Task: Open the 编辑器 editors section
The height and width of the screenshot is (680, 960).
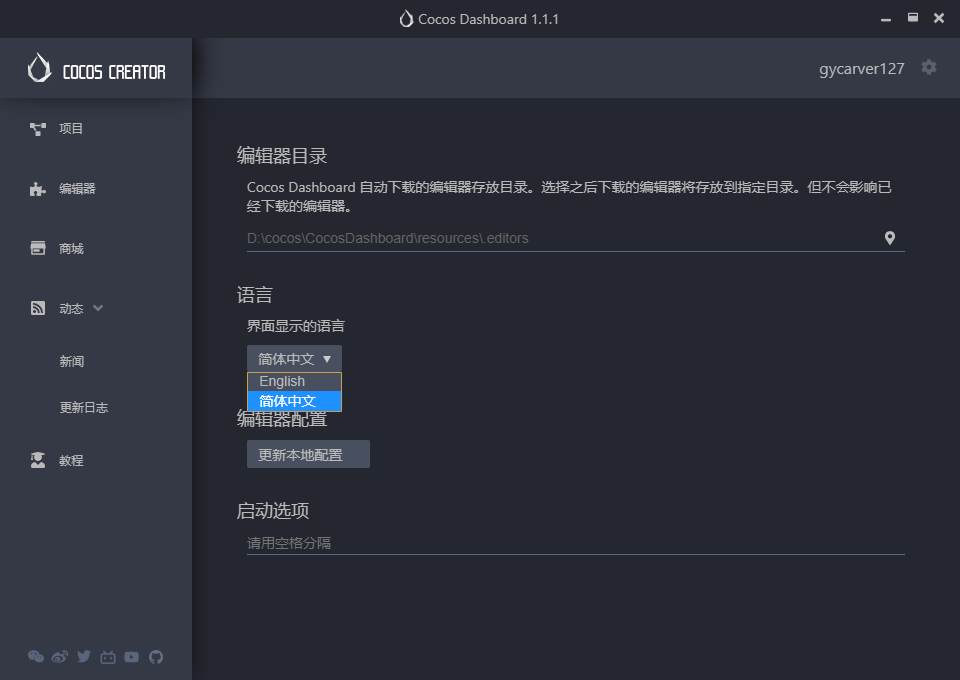Action: pyautogui.click(x=77, y=189)
